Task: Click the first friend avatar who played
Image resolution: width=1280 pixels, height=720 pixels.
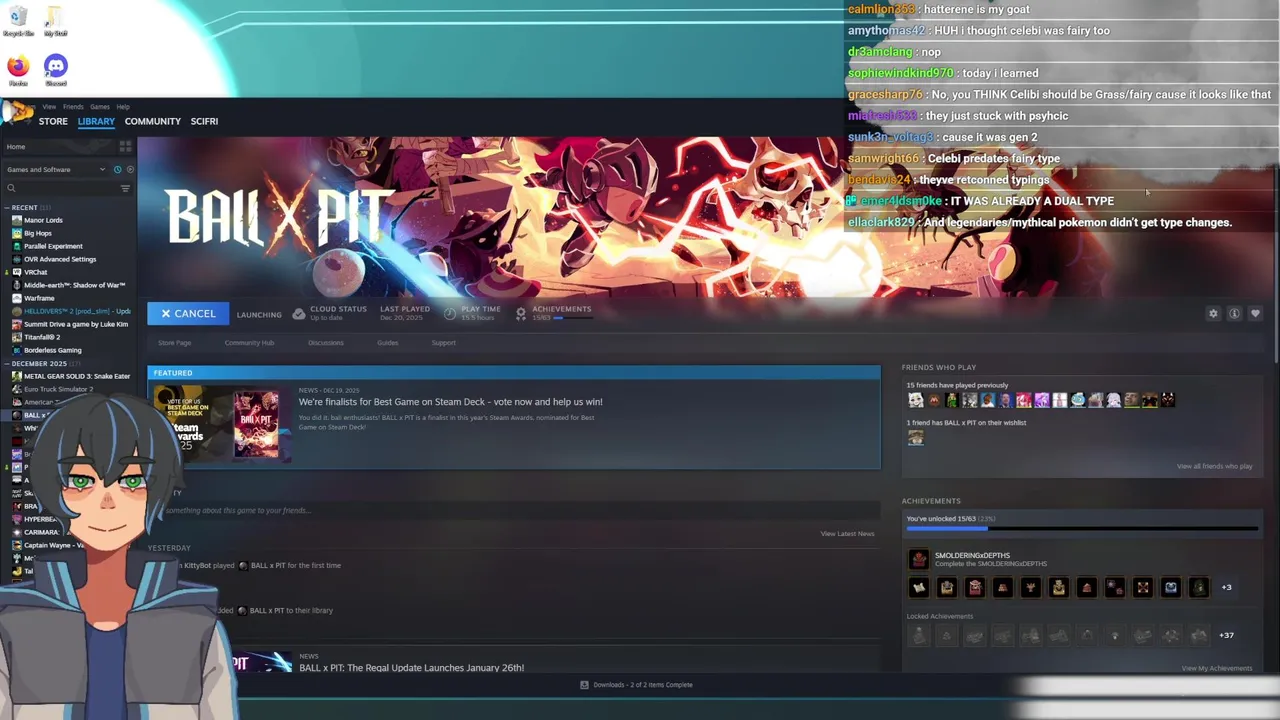Action: click(x=915, y=400)
